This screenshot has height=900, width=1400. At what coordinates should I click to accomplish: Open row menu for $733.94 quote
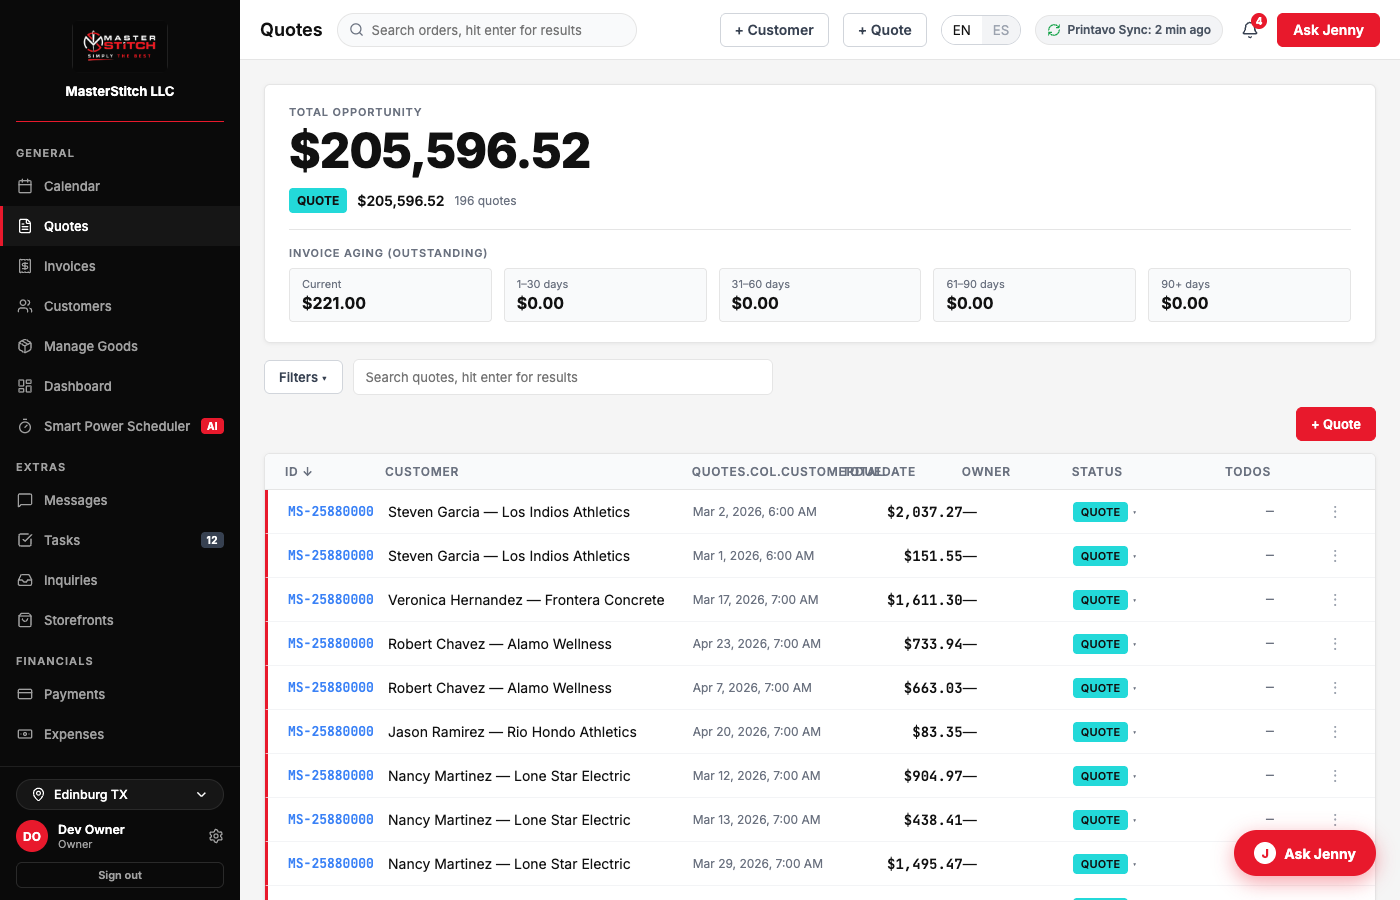[x=1335, y=644]
